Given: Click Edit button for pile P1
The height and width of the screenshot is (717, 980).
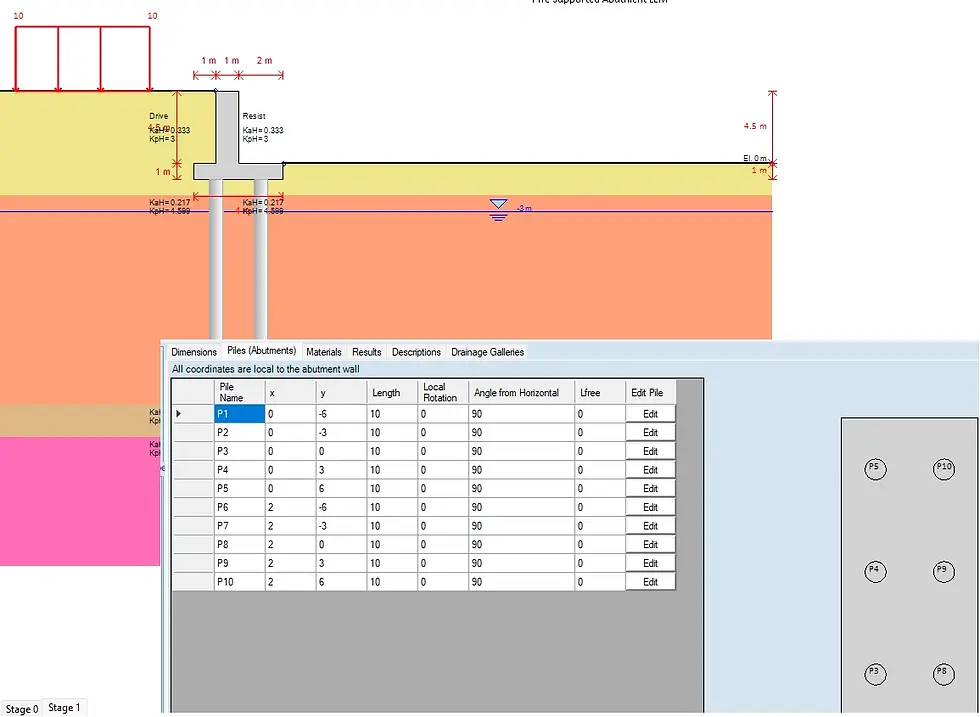Looking at the screenshot, I should [651, 414].
